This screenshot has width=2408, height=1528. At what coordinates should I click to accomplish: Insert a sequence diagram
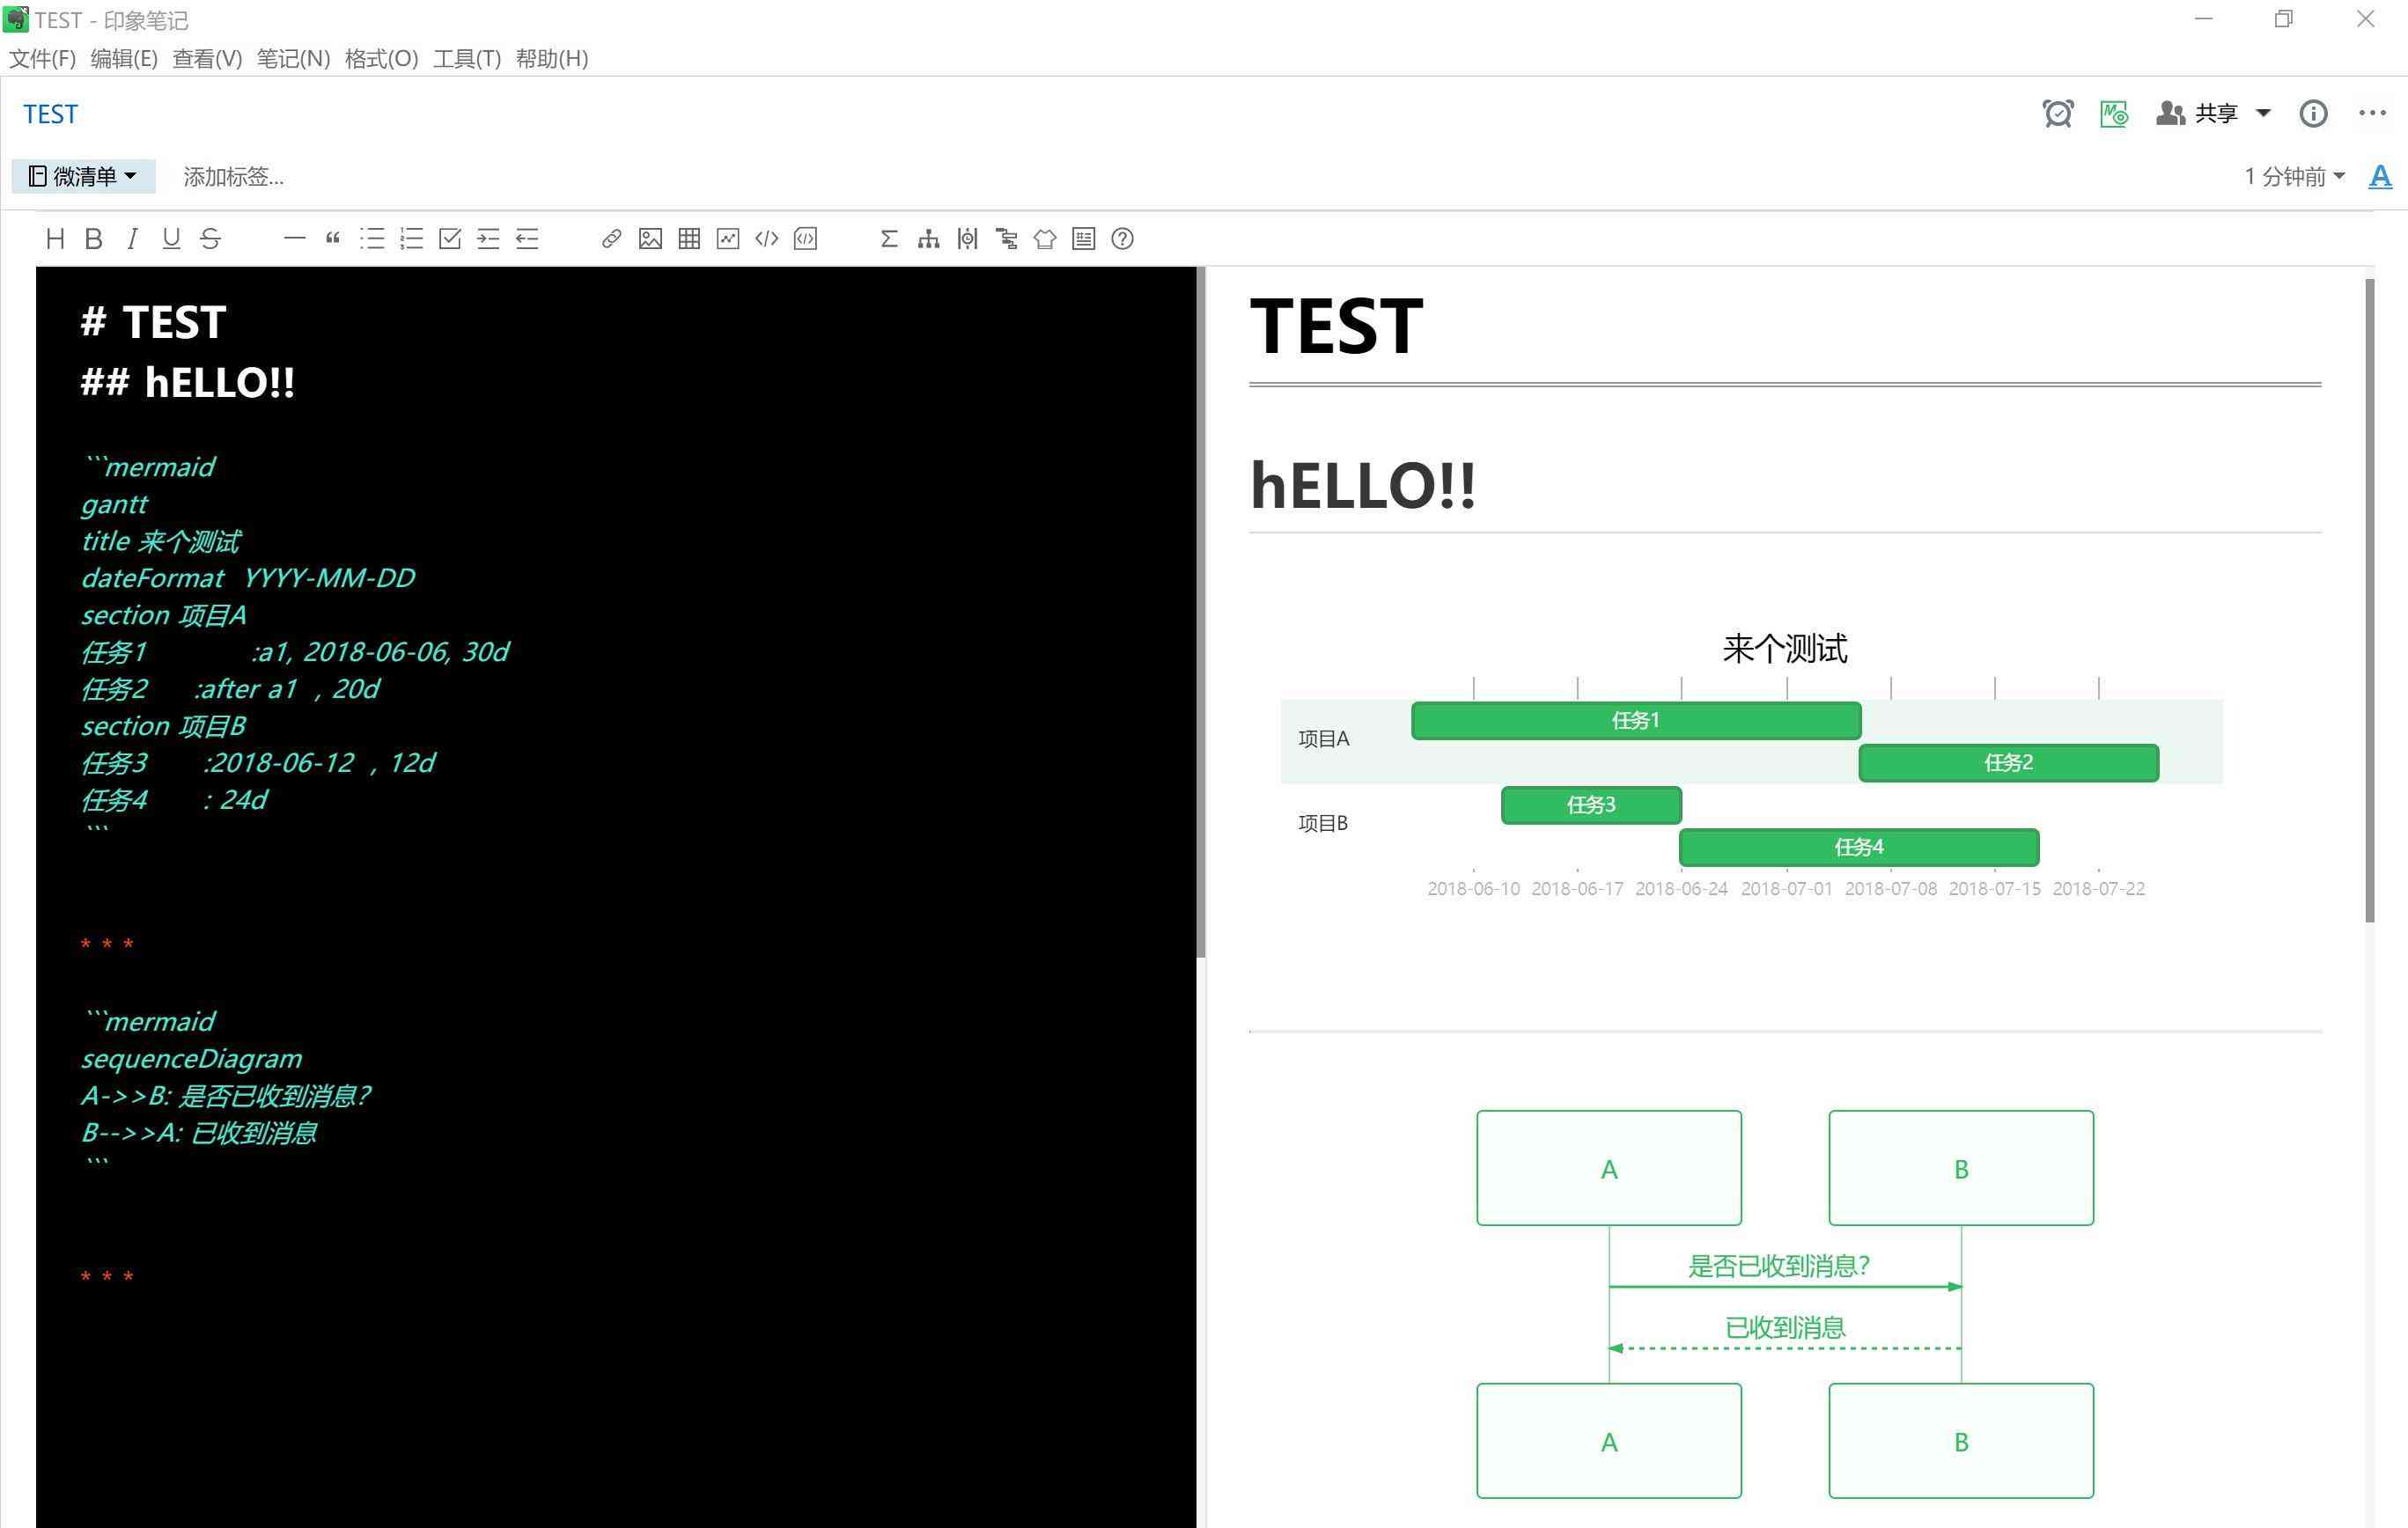tap(967, 239)
